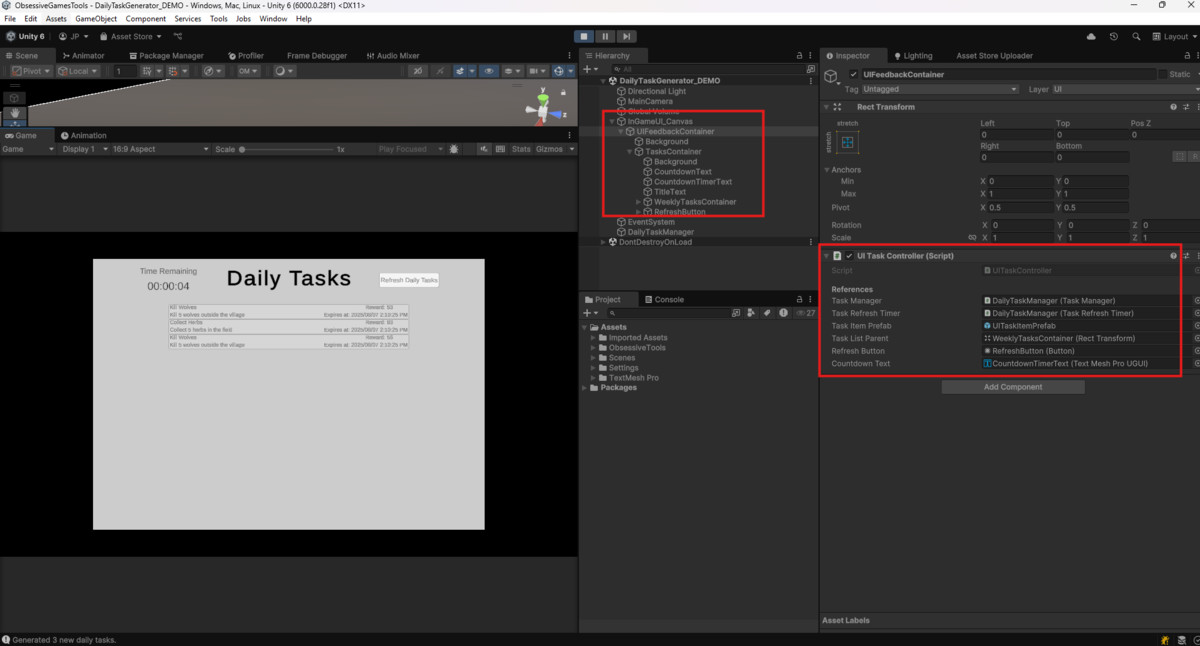The height and width of the screenshot is (646, 1200).
Task: Open the Component menu
Action: 146,19
